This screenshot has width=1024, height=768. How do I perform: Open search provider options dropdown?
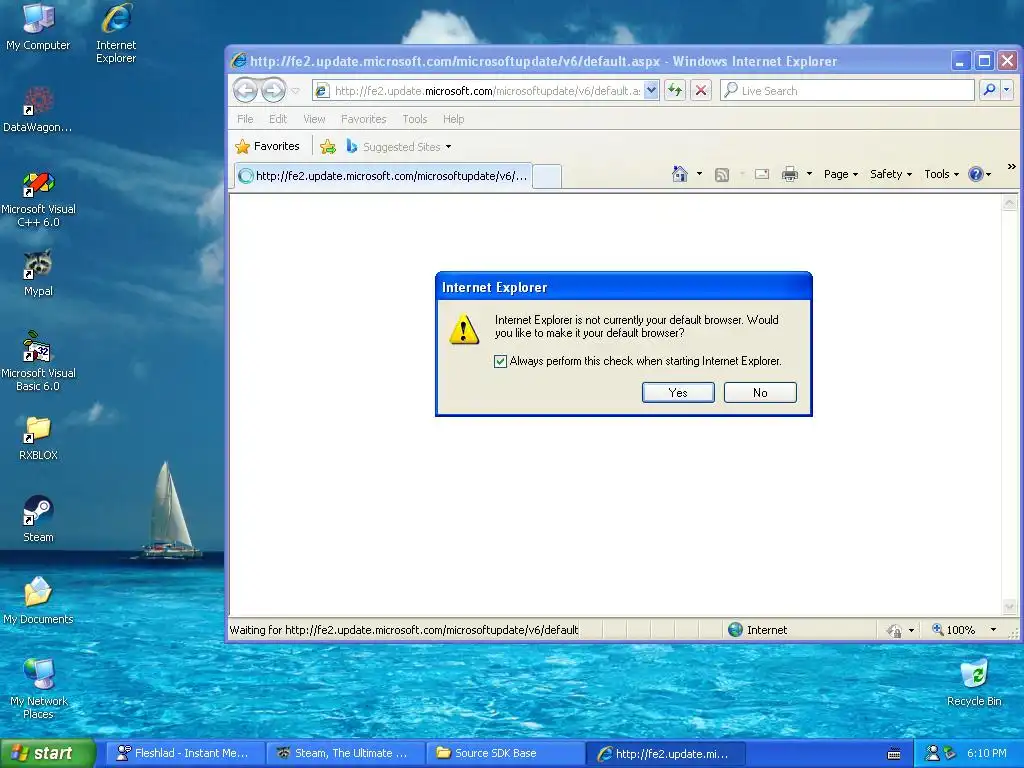(x=1006, y=90)
